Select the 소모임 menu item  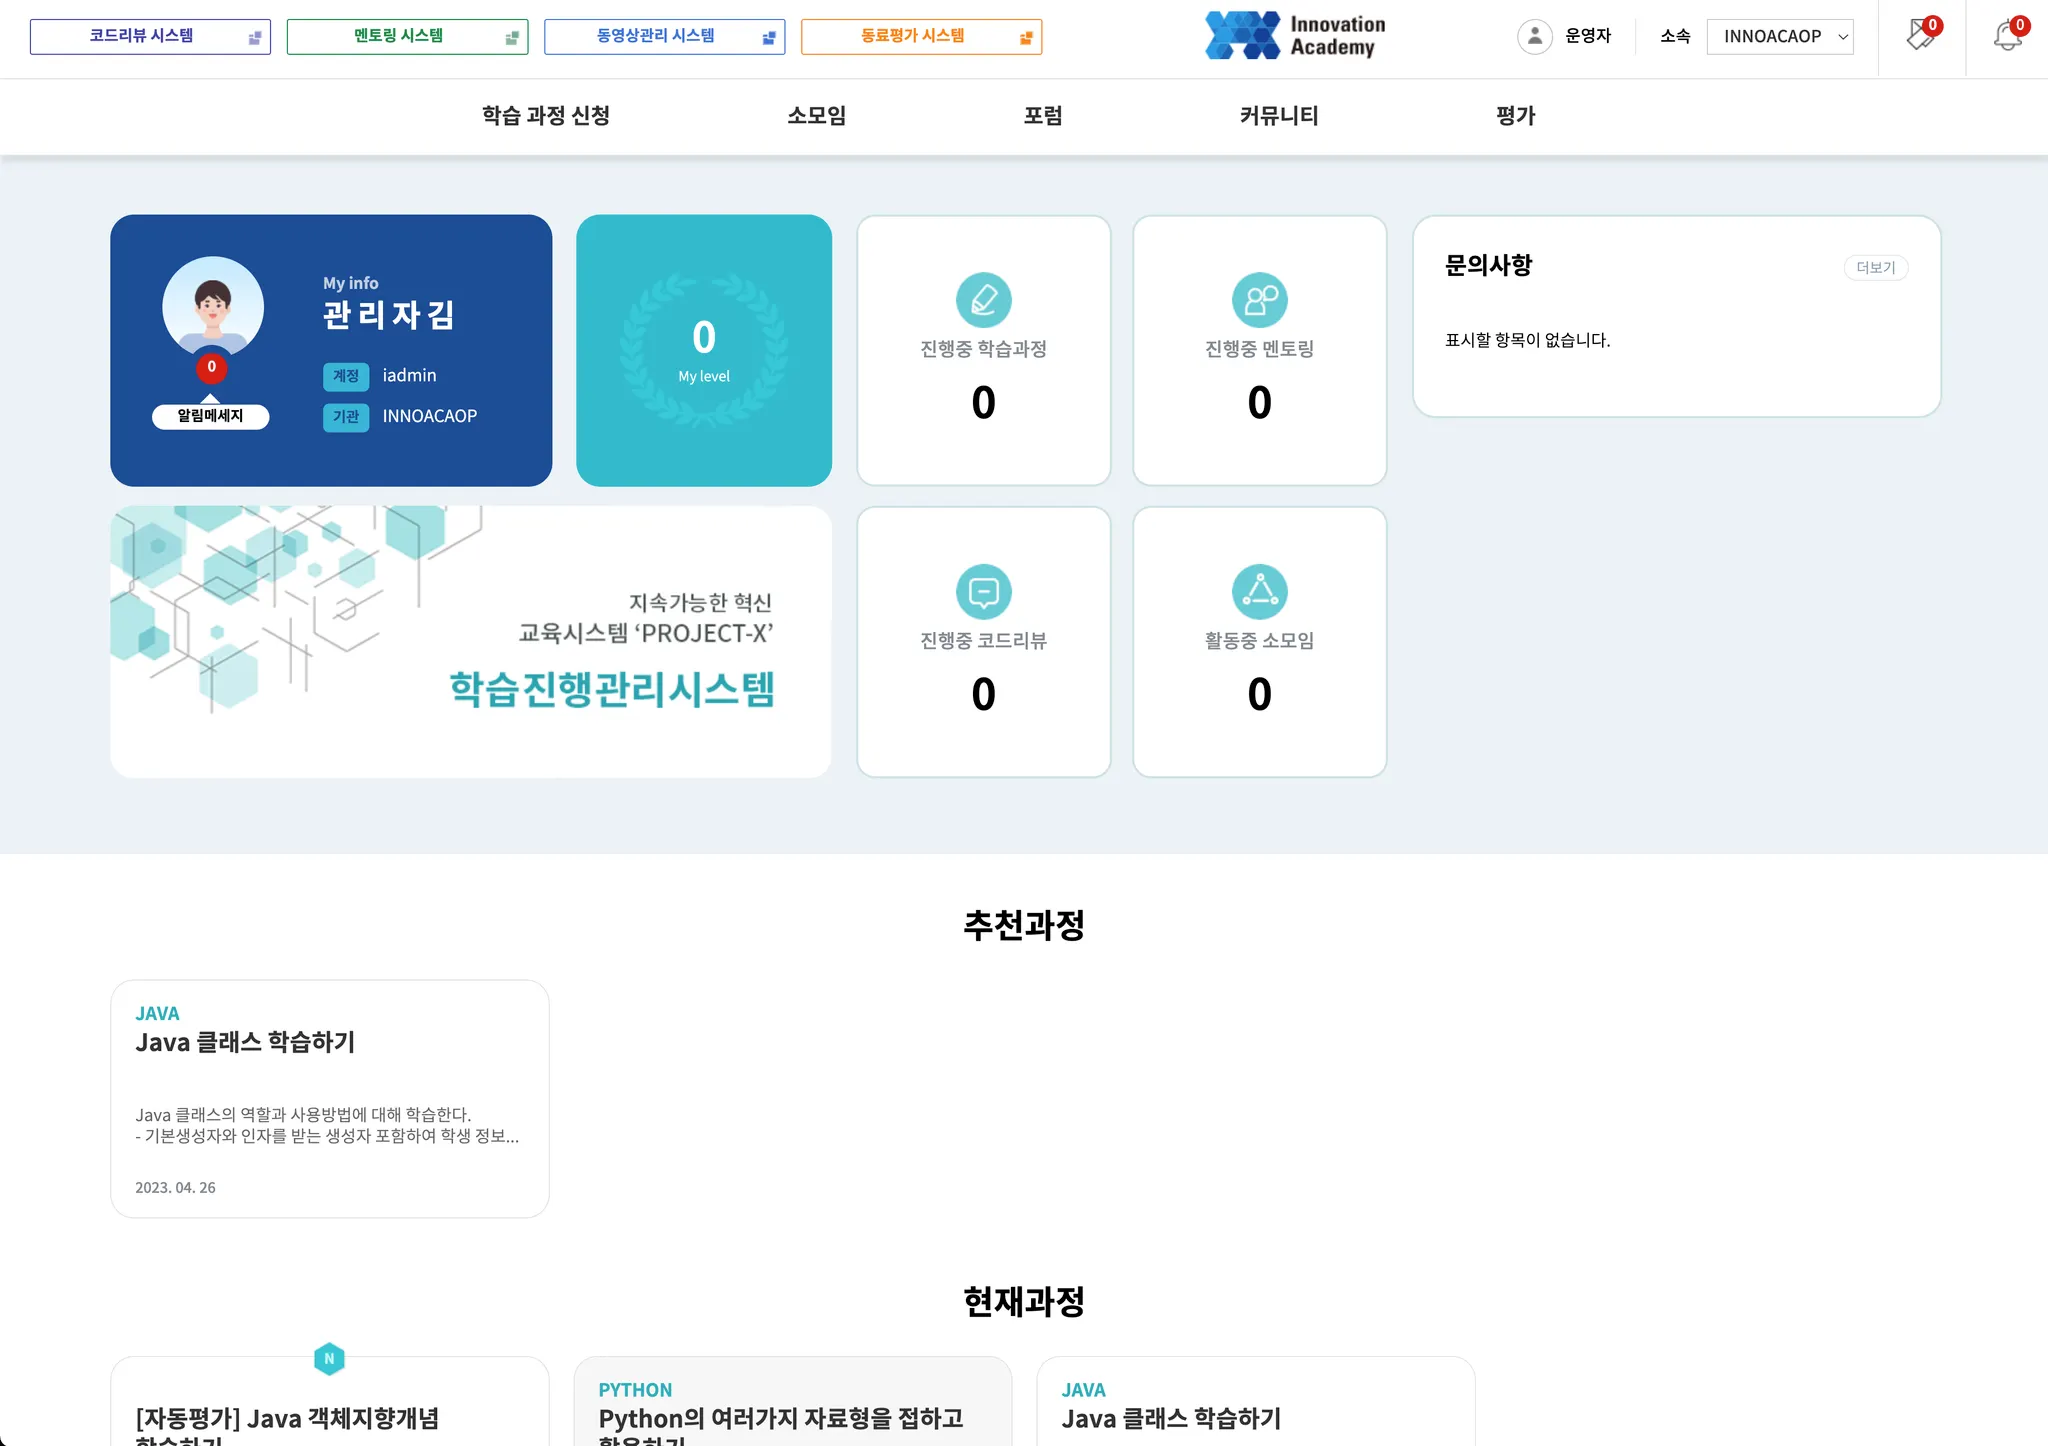click(x=816, y=116)
